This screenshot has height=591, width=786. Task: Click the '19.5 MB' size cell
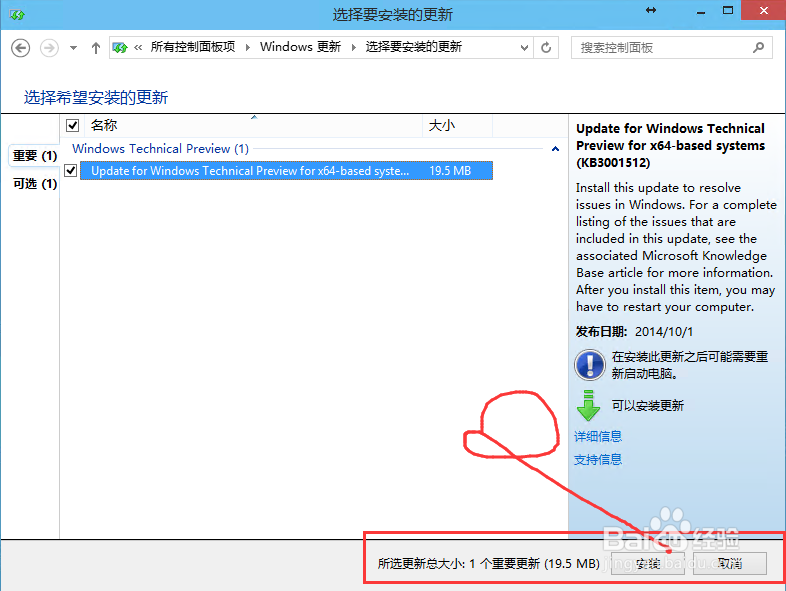[x=450, y=171]
